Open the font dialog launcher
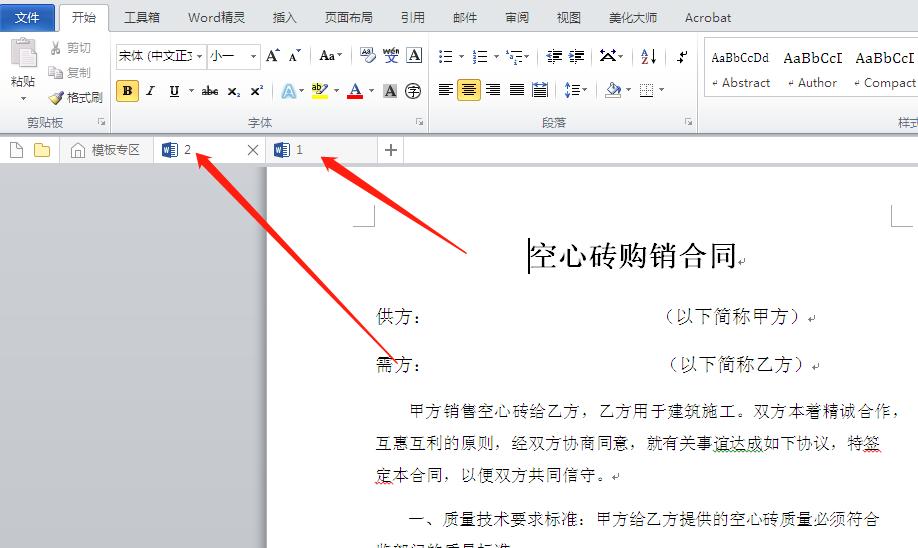The width and height of the screenshot is (918, 548). [x=419, y=122]
